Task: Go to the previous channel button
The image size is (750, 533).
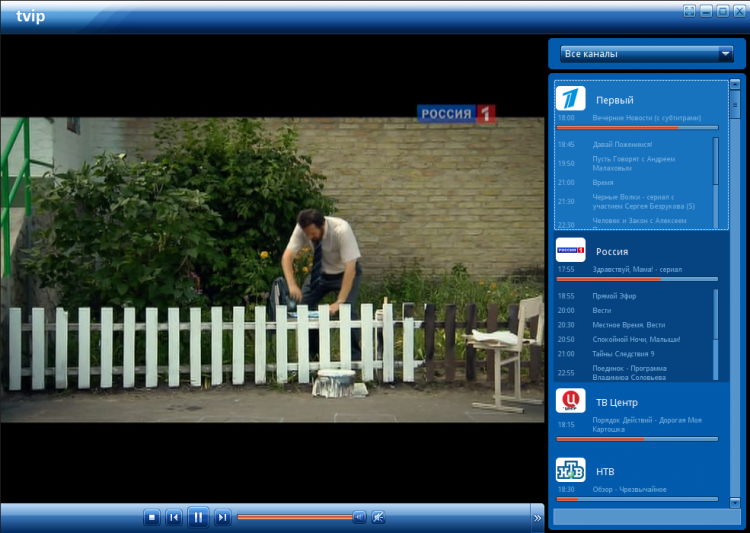Action: pyautogui.click(x=174, y=517)
